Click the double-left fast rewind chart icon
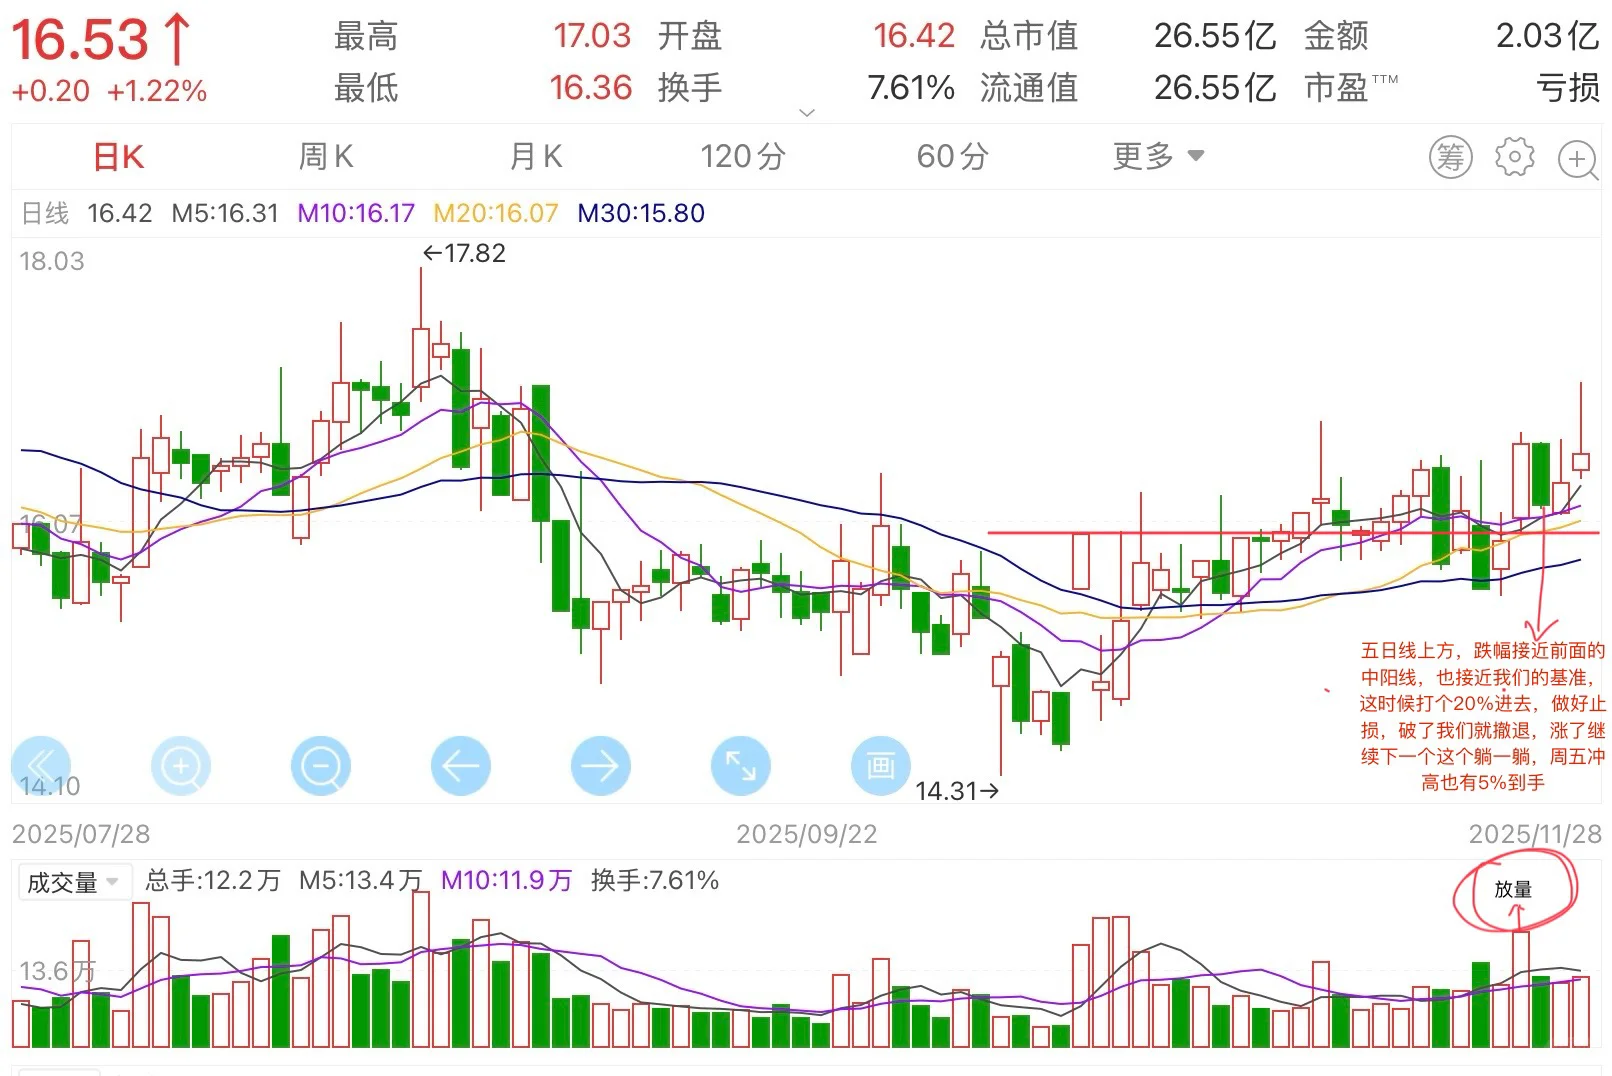The image size is (1612, 1076). pos(41,766)
